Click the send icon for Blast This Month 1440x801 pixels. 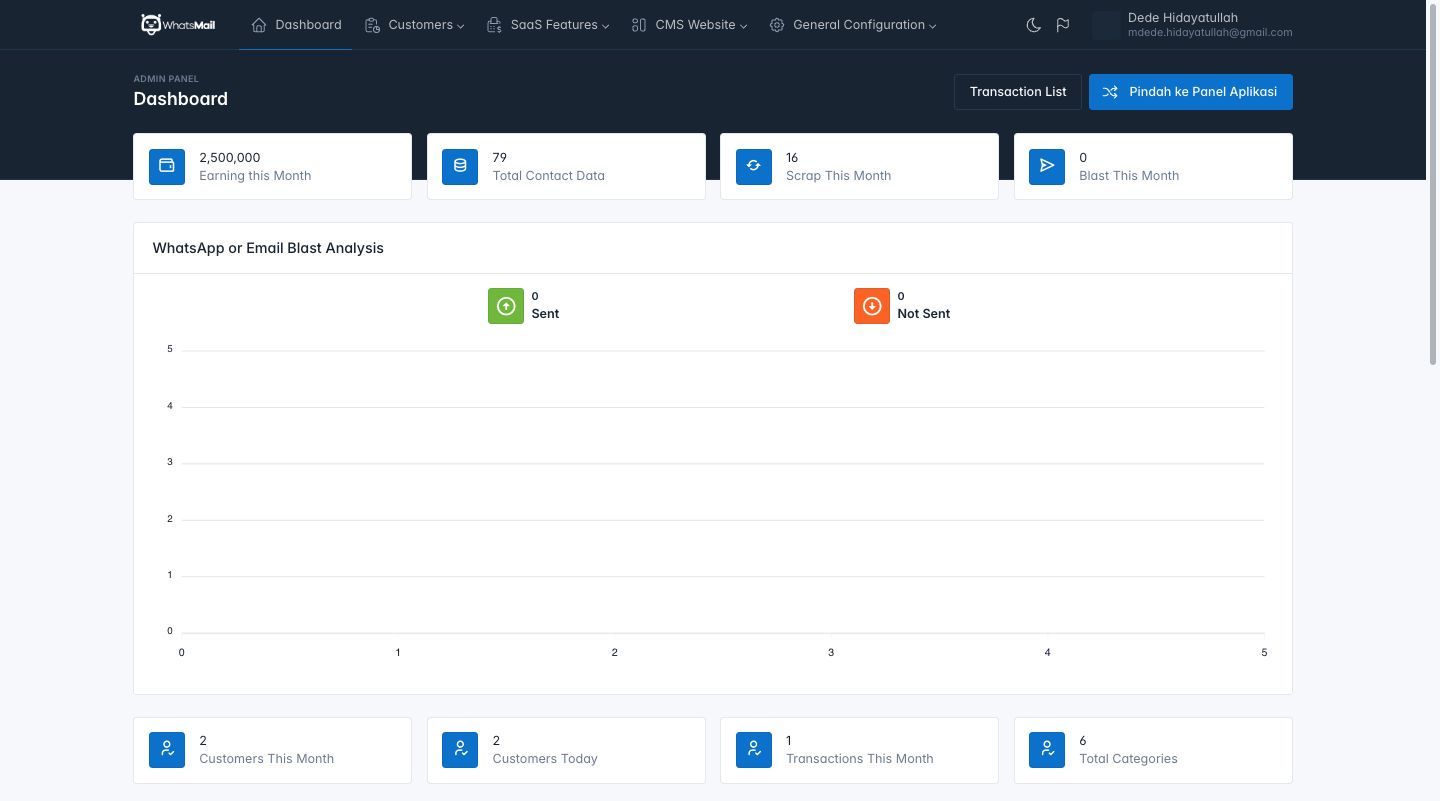[x=1047, y=166]
